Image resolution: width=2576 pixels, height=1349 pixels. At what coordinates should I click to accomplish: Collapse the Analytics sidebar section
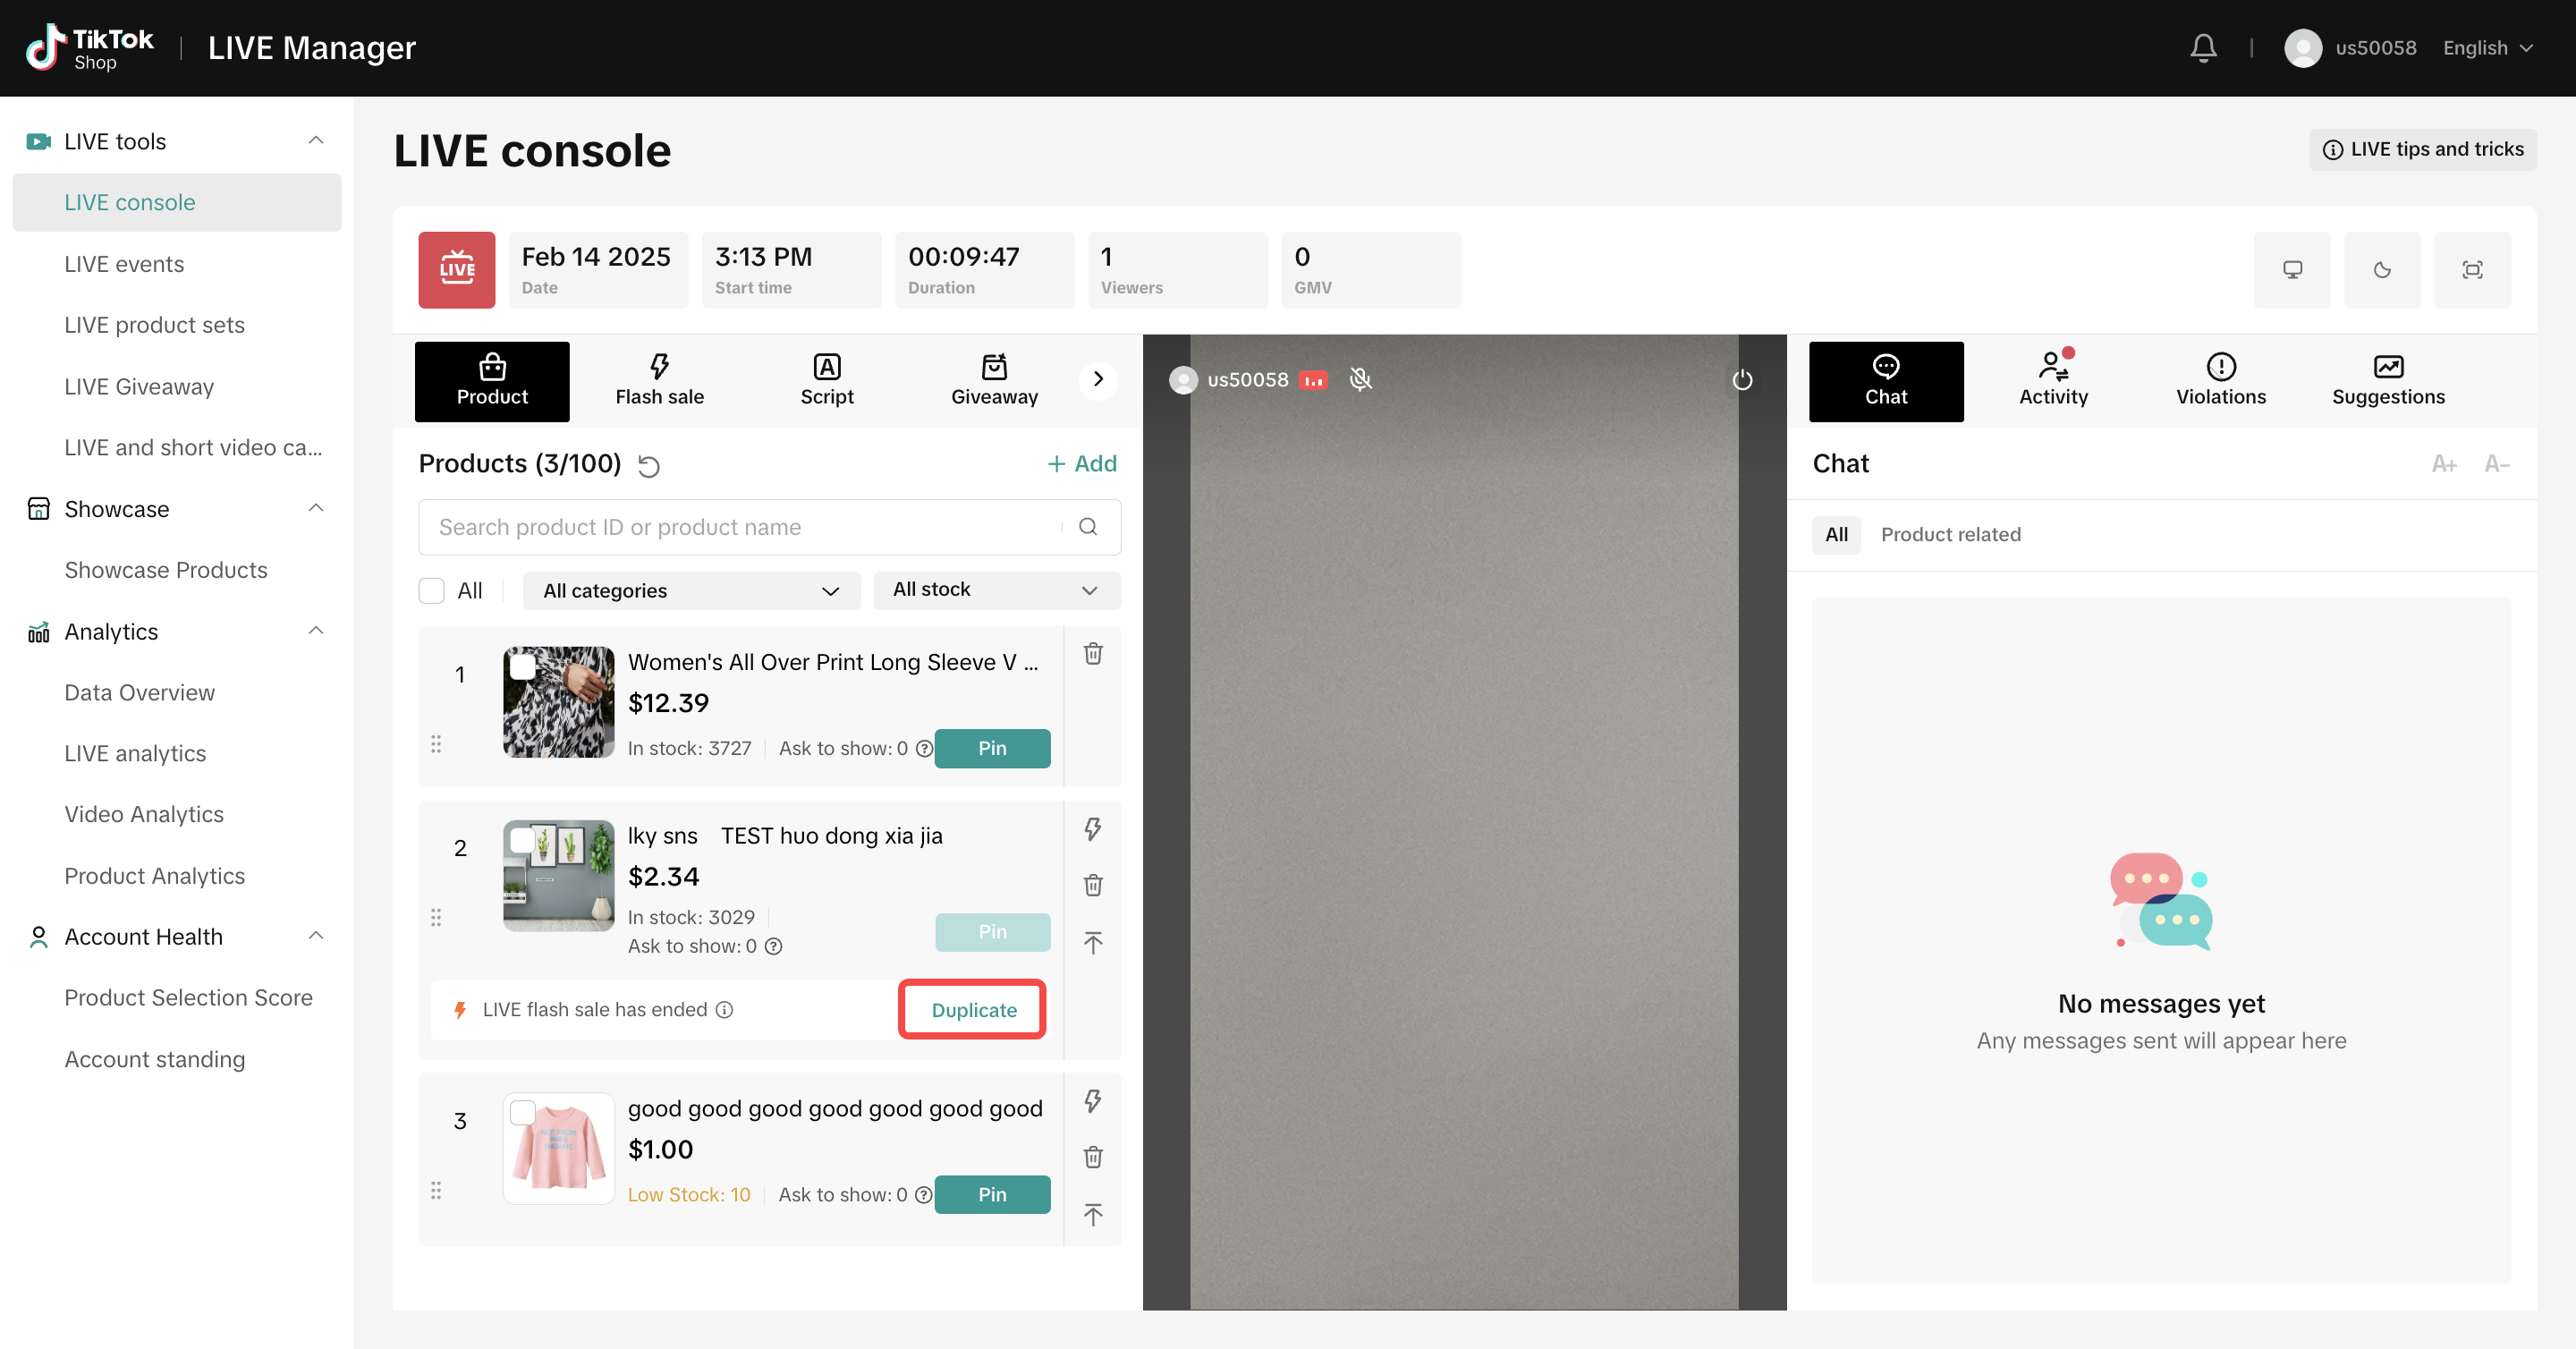[316, 631]
